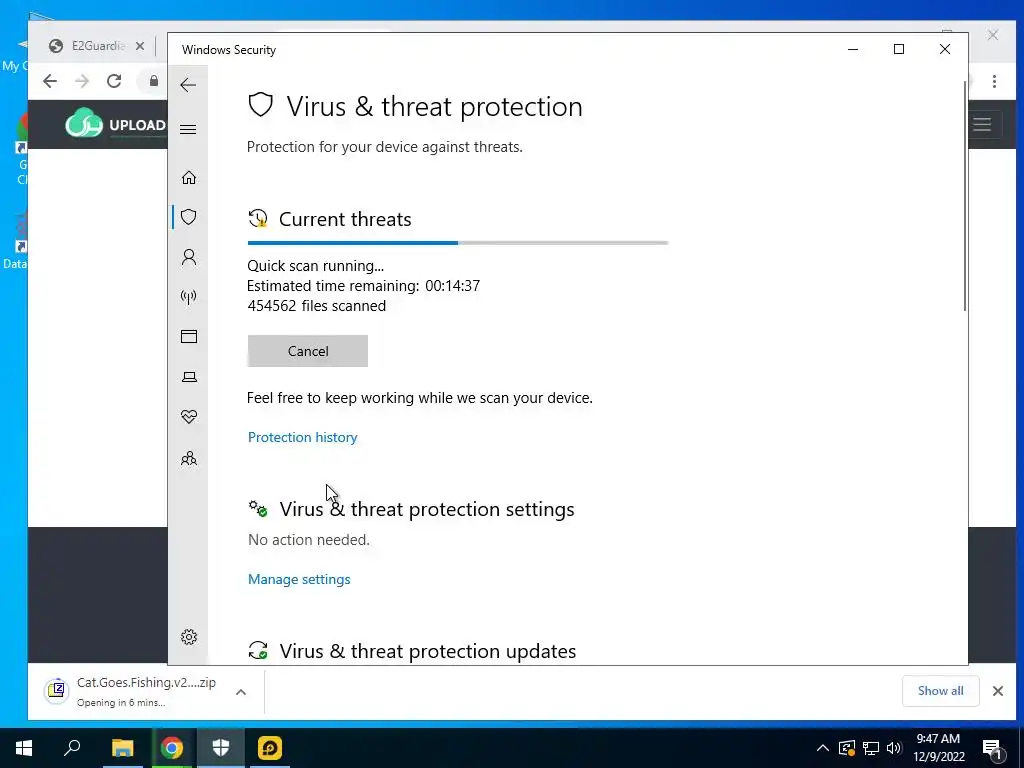Close the E2Guardian Chrome tab

(139, 46)
